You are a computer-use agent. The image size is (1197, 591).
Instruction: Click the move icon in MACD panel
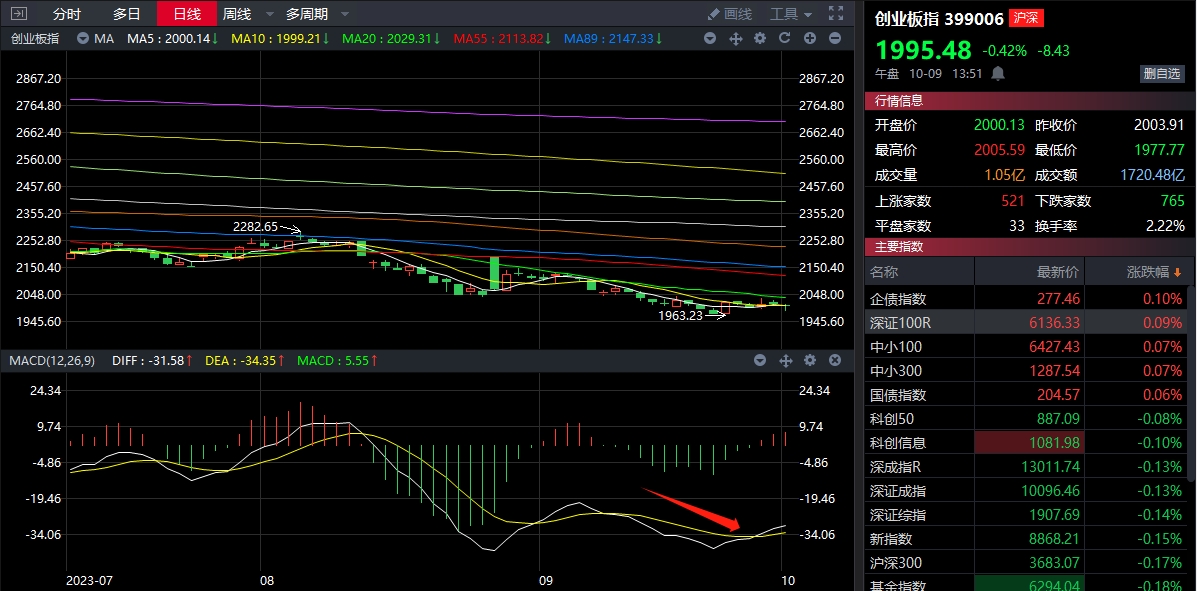[785, 360]
